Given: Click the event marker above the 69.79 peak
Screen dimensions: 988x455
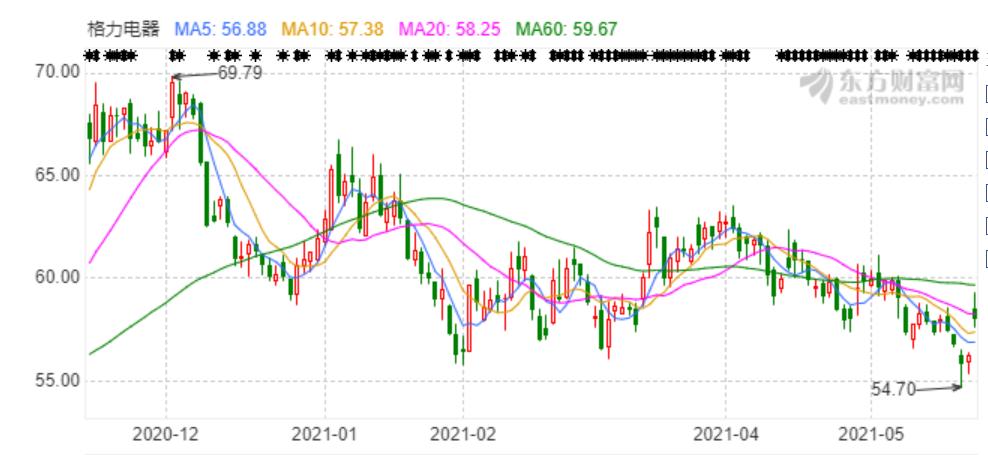Looking at the screenshot, I should tap(178, 54).
